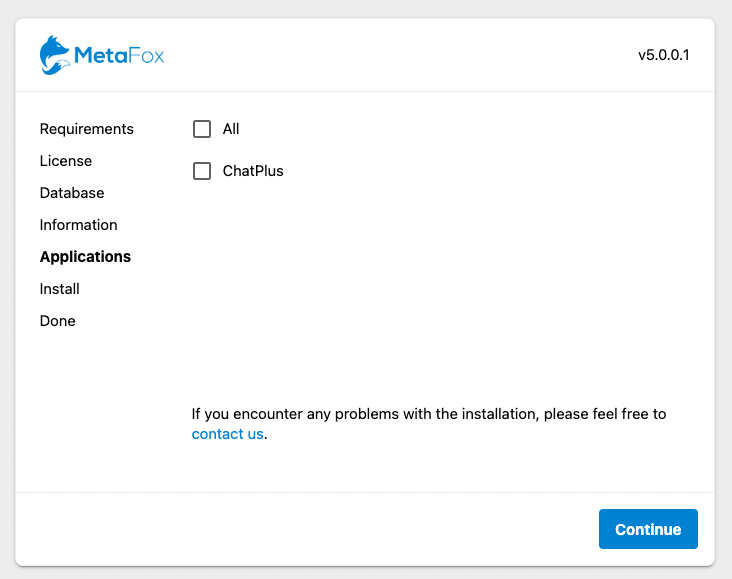Click the v5.0.0.1 version label

click(663, 55)
